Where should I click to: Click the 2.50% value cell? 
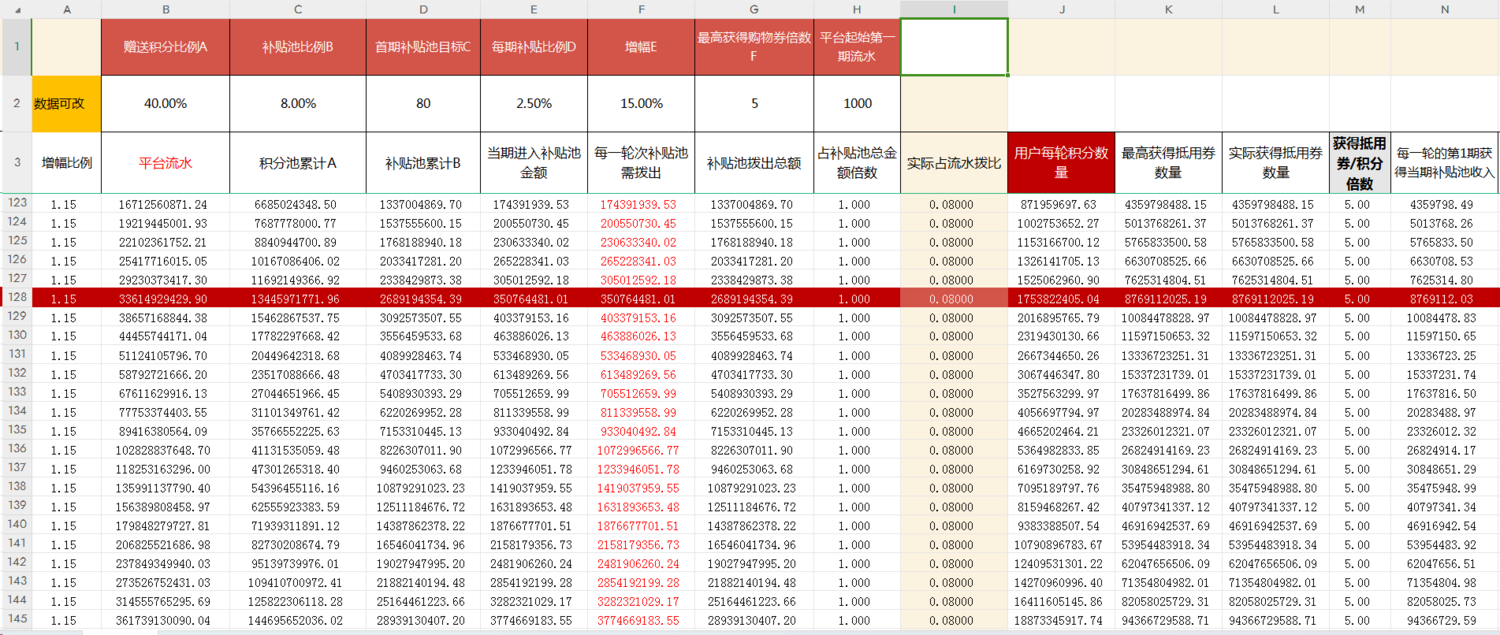534,103
